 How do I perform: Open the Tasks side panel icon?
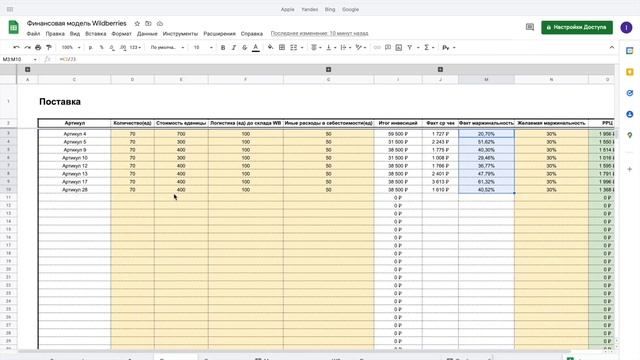click(x=629, y=93)
